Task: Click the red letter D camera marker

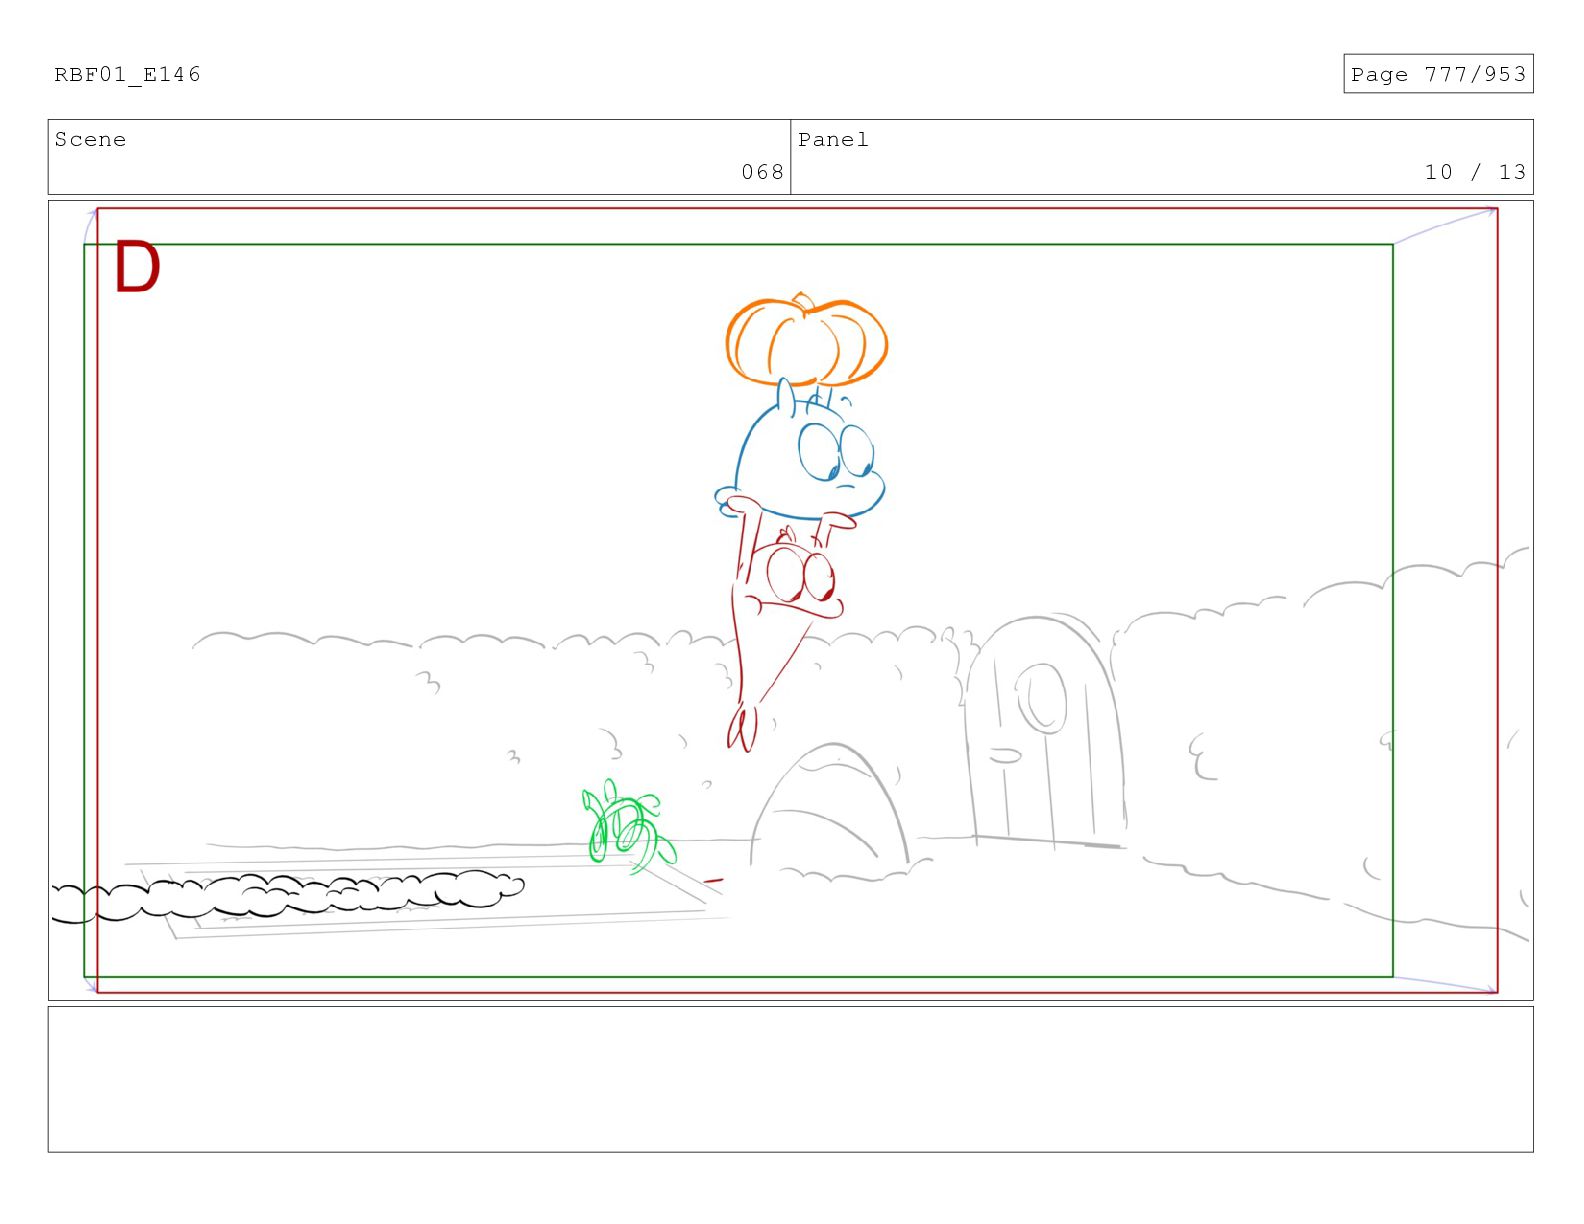Action: click(x=137, y=267)
